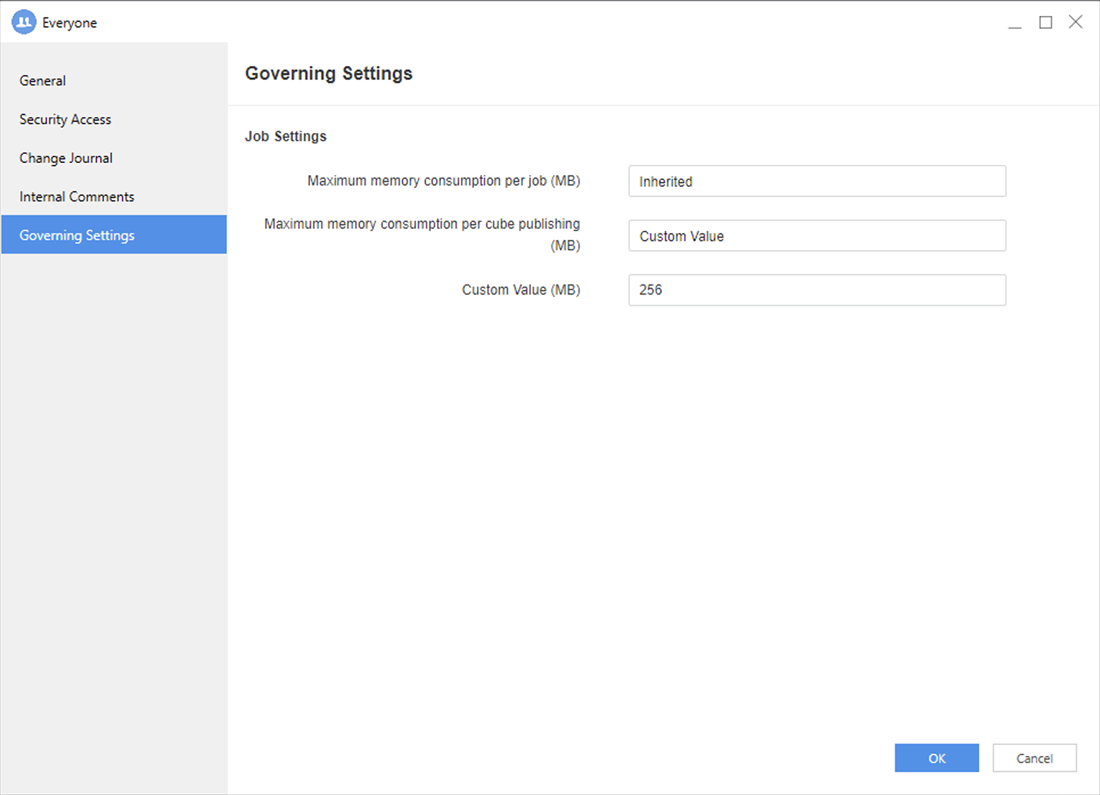Close the Everyone dialog window
1100x795 pixels.
[x=1075, y=22]
